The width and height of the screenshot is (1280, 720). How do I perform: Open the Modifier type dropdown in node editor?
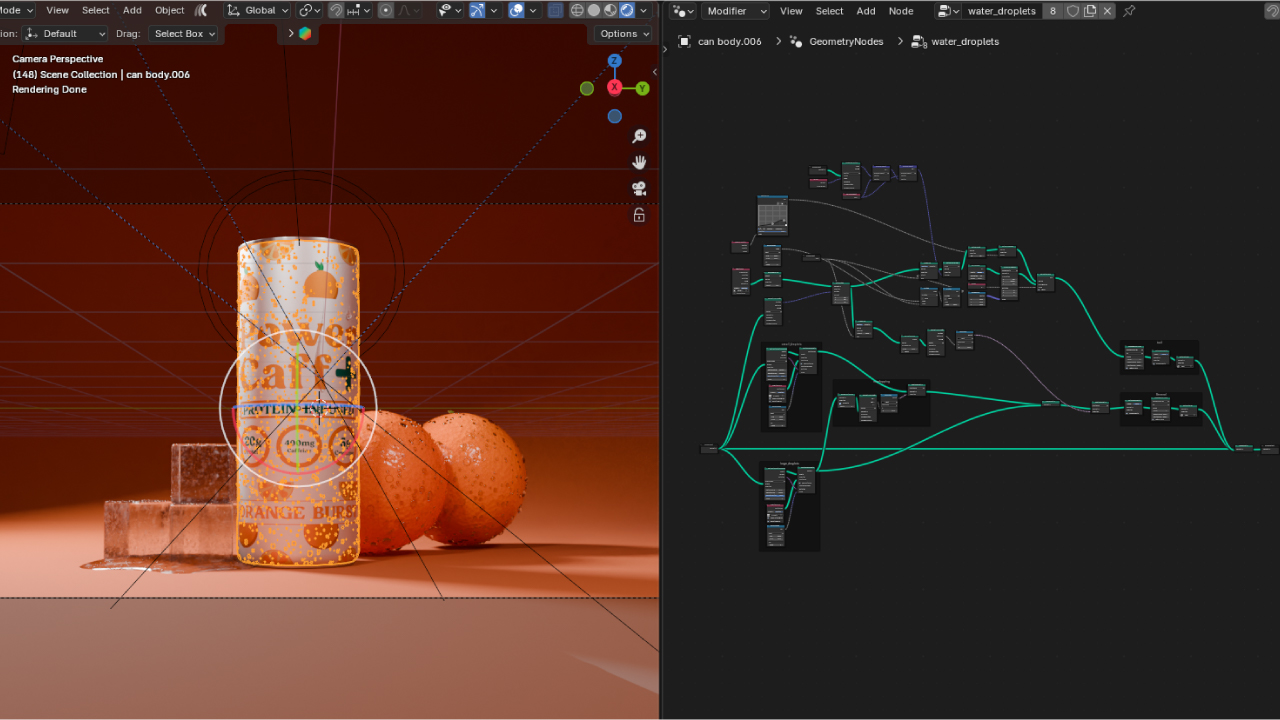(736, 10)
